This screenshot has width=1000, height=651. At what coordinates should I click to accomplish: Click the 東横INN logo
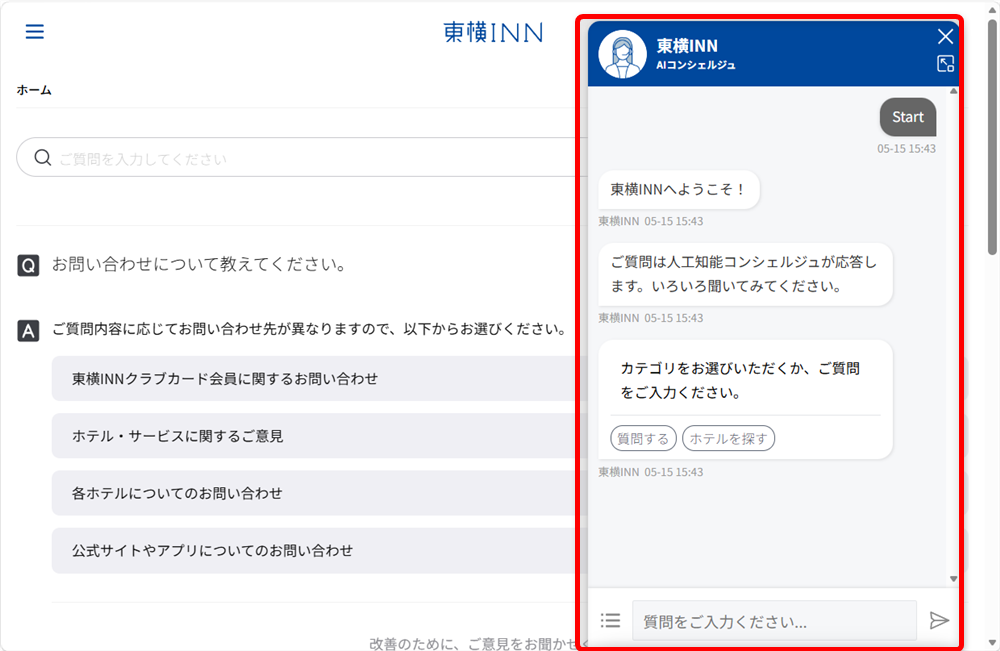pos(493,33)
